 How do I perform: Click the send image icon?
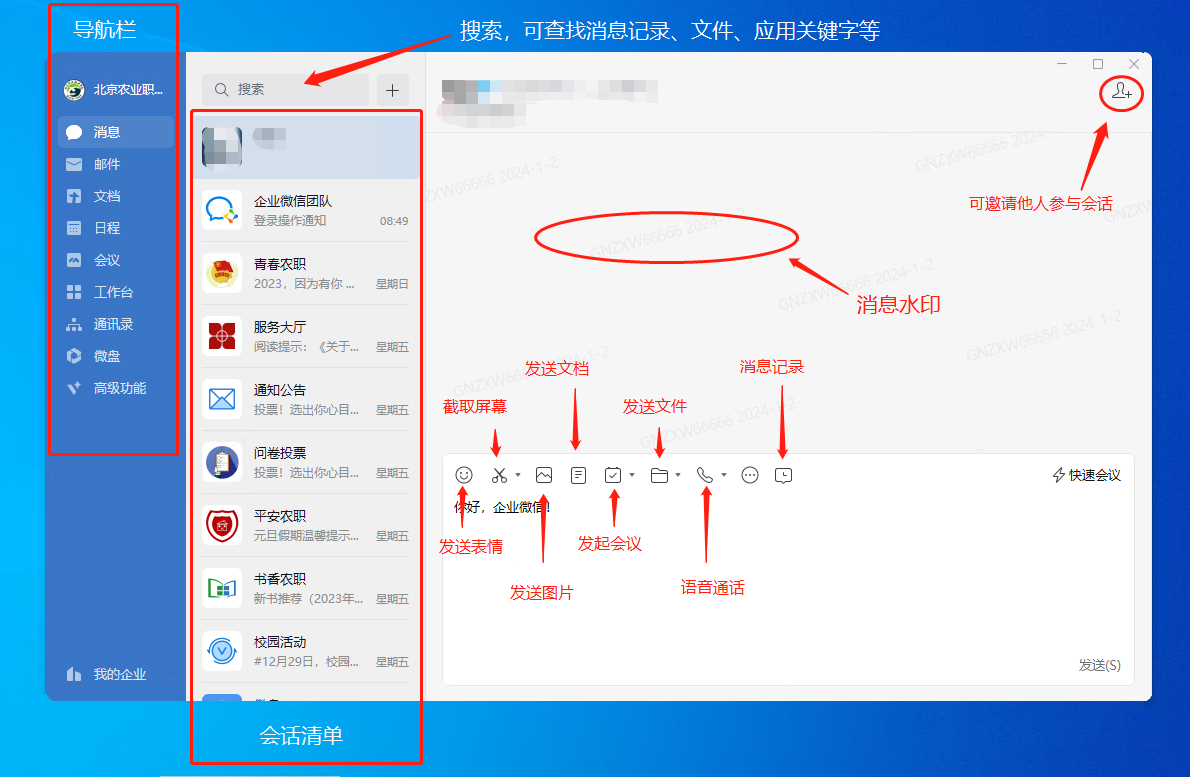point(544,476)
